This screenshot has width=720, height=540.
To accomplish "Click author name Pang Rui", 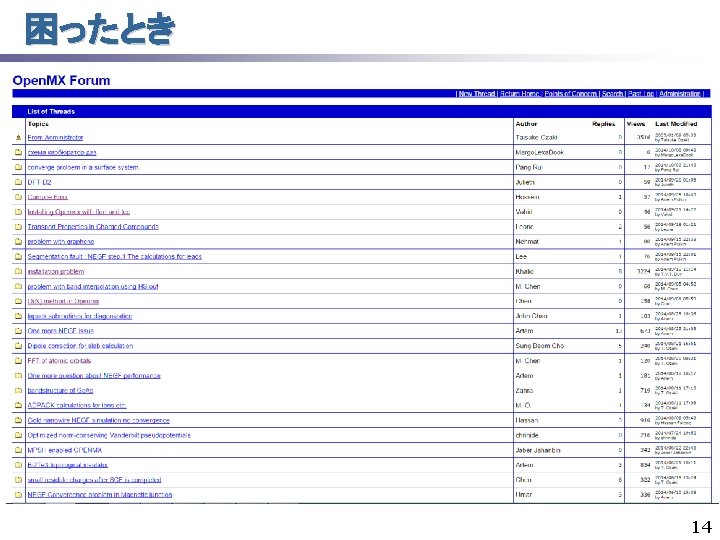I will click(x=529, y=167).
